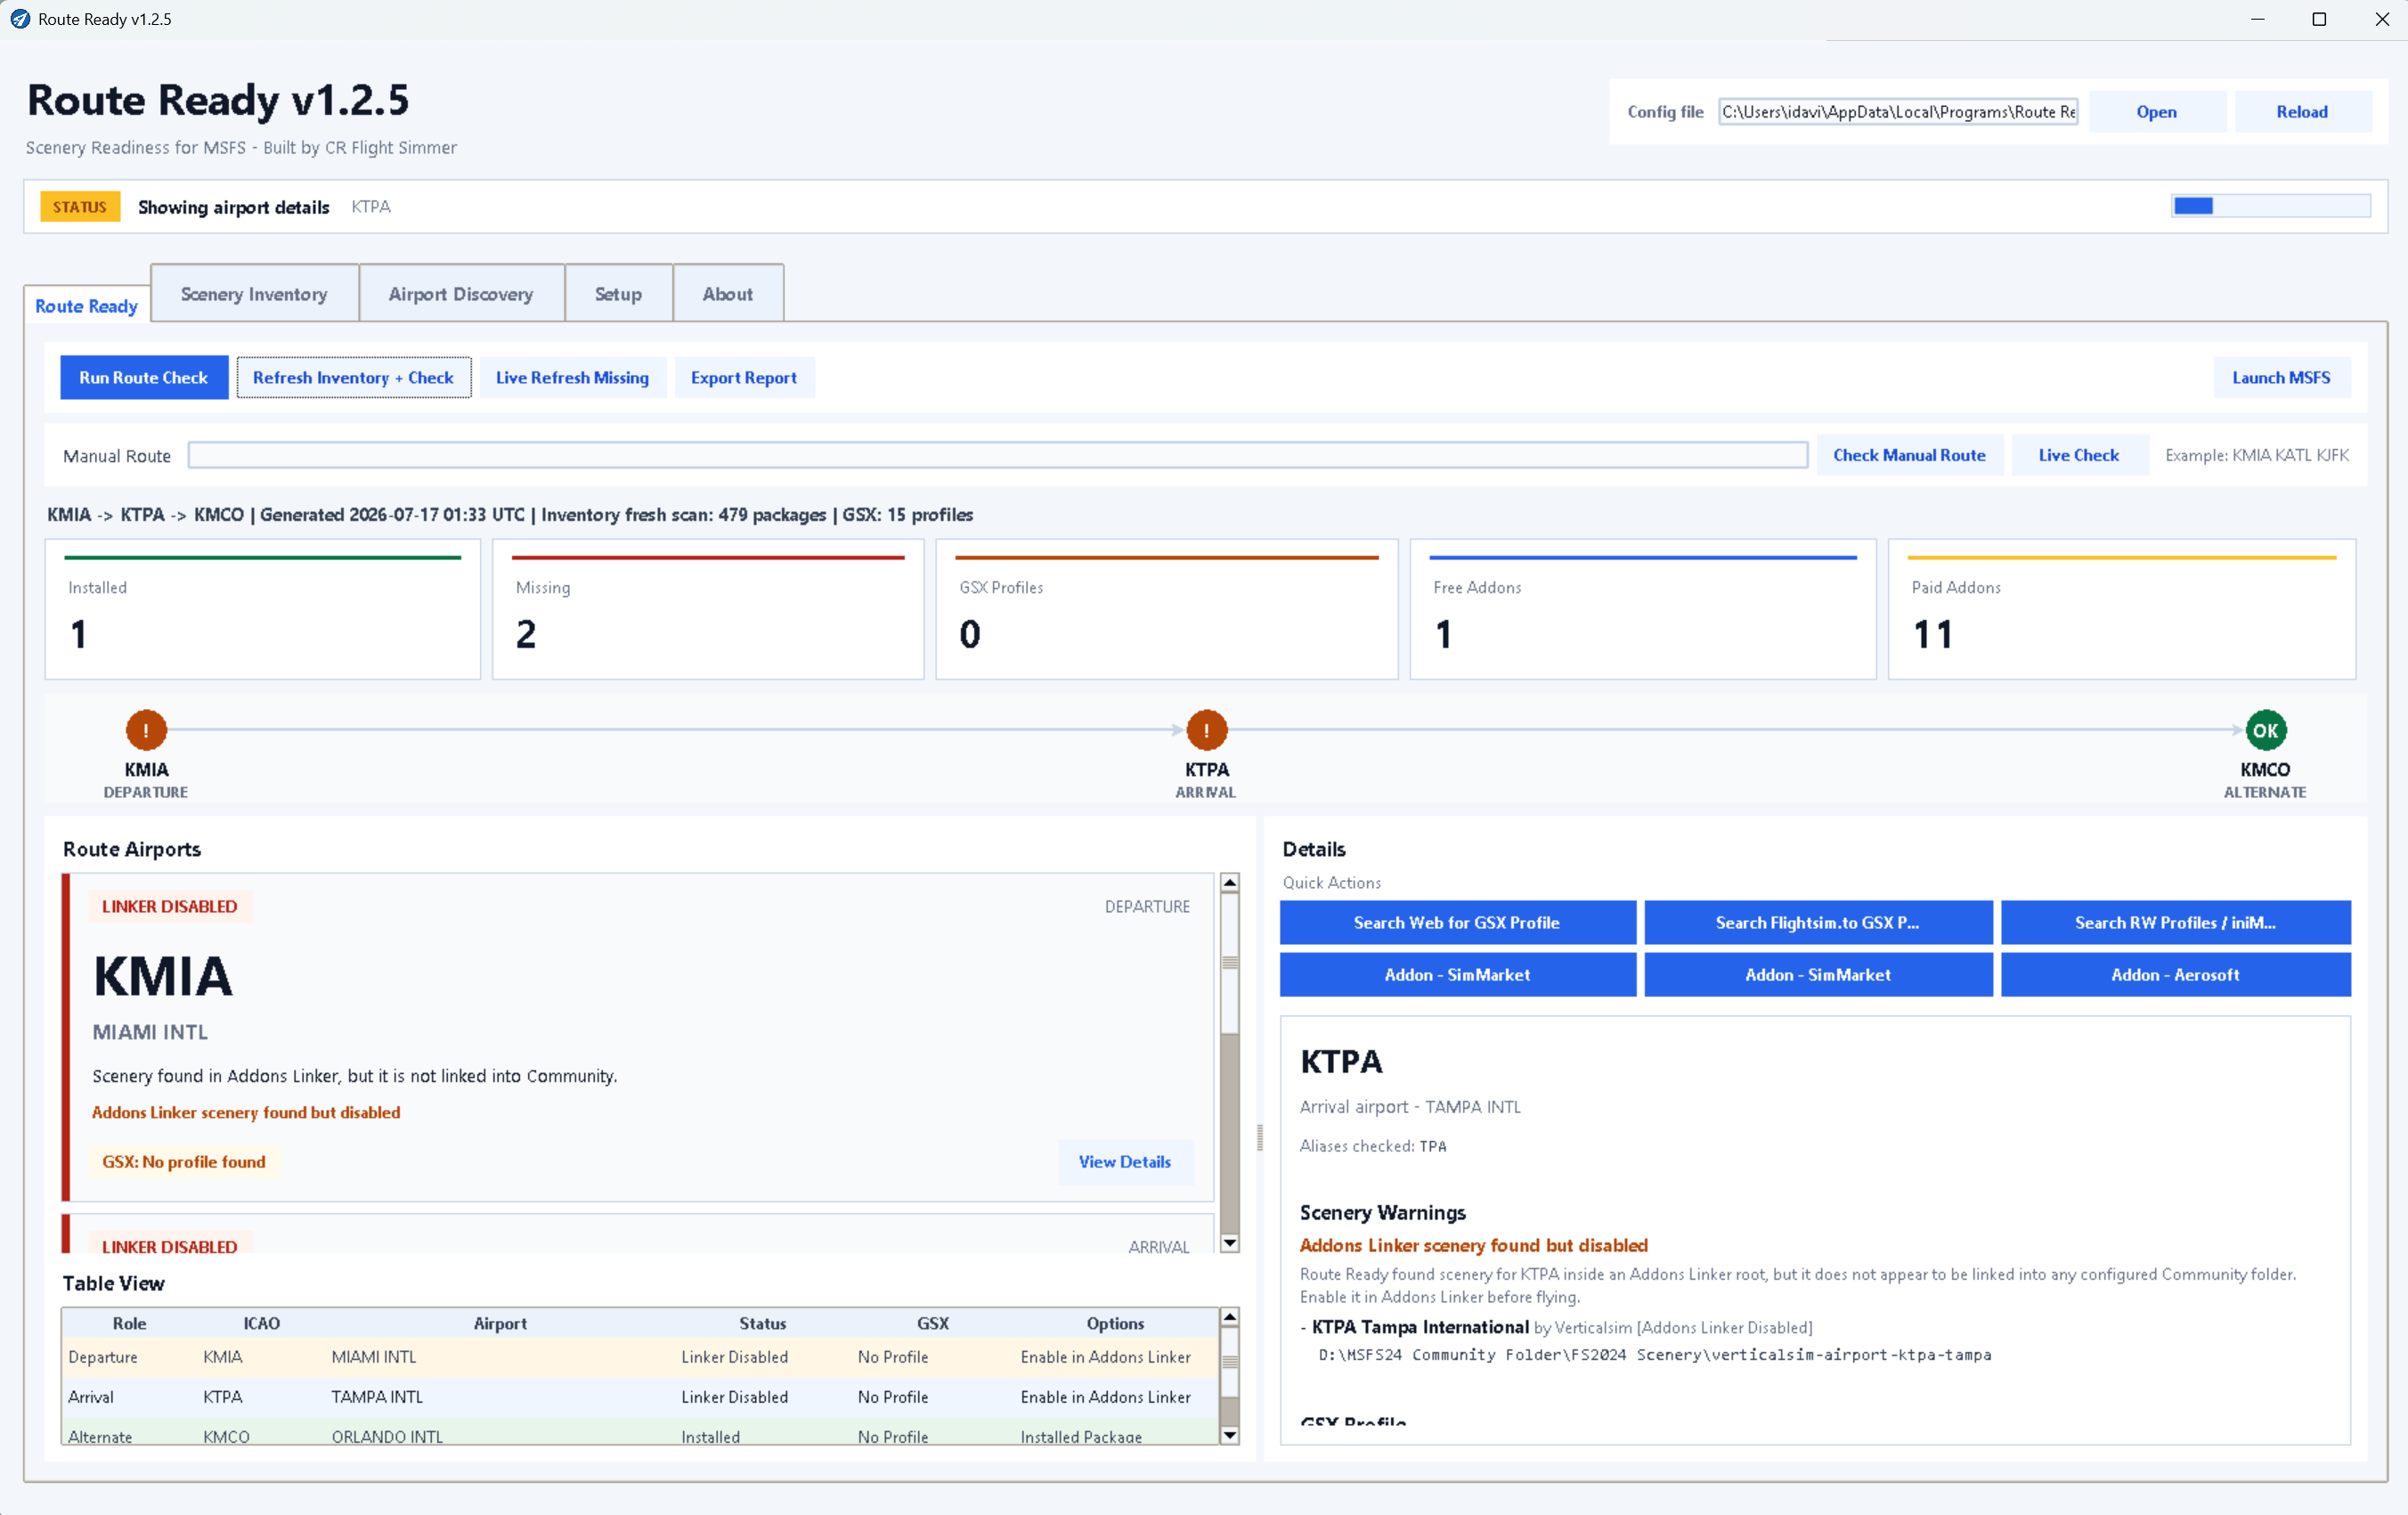Viewport: 2408px width, 1515px height.
Task: Click the KMIA departure warning icon
Action: click(x=146, y=730)
